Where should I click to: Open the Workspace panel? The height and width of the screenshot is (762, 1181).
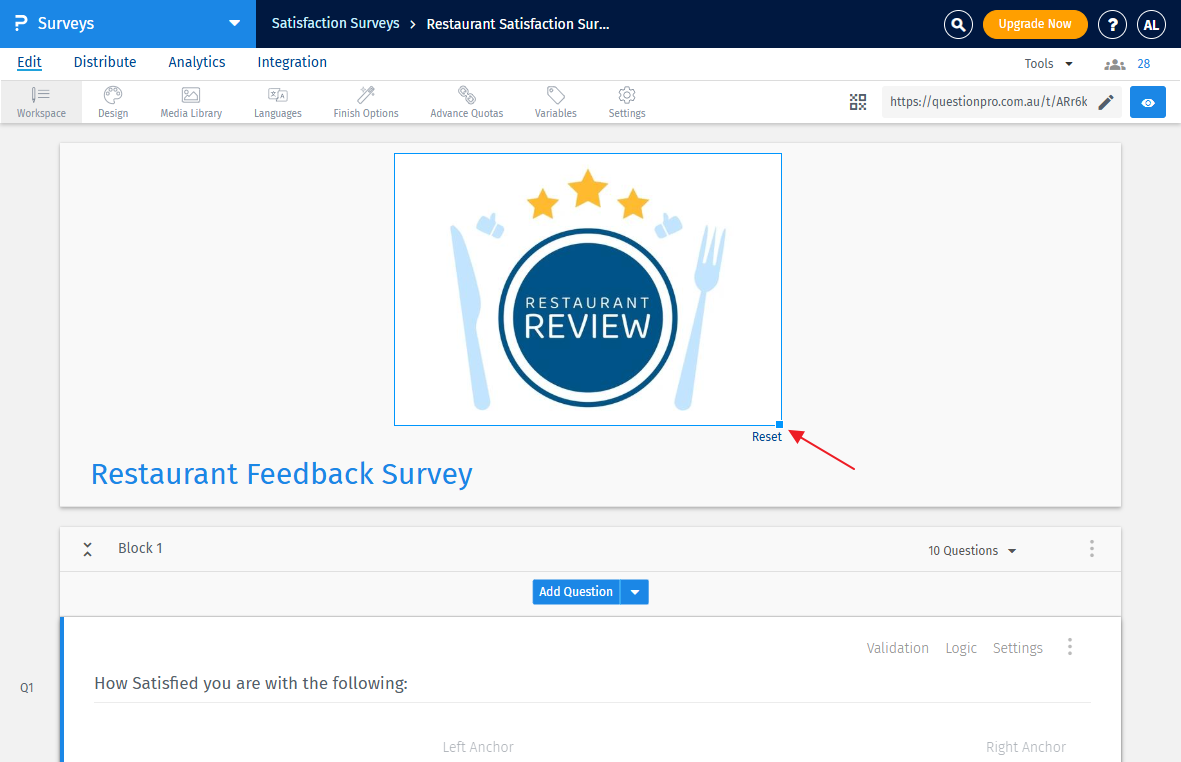(x=40, y=101)
